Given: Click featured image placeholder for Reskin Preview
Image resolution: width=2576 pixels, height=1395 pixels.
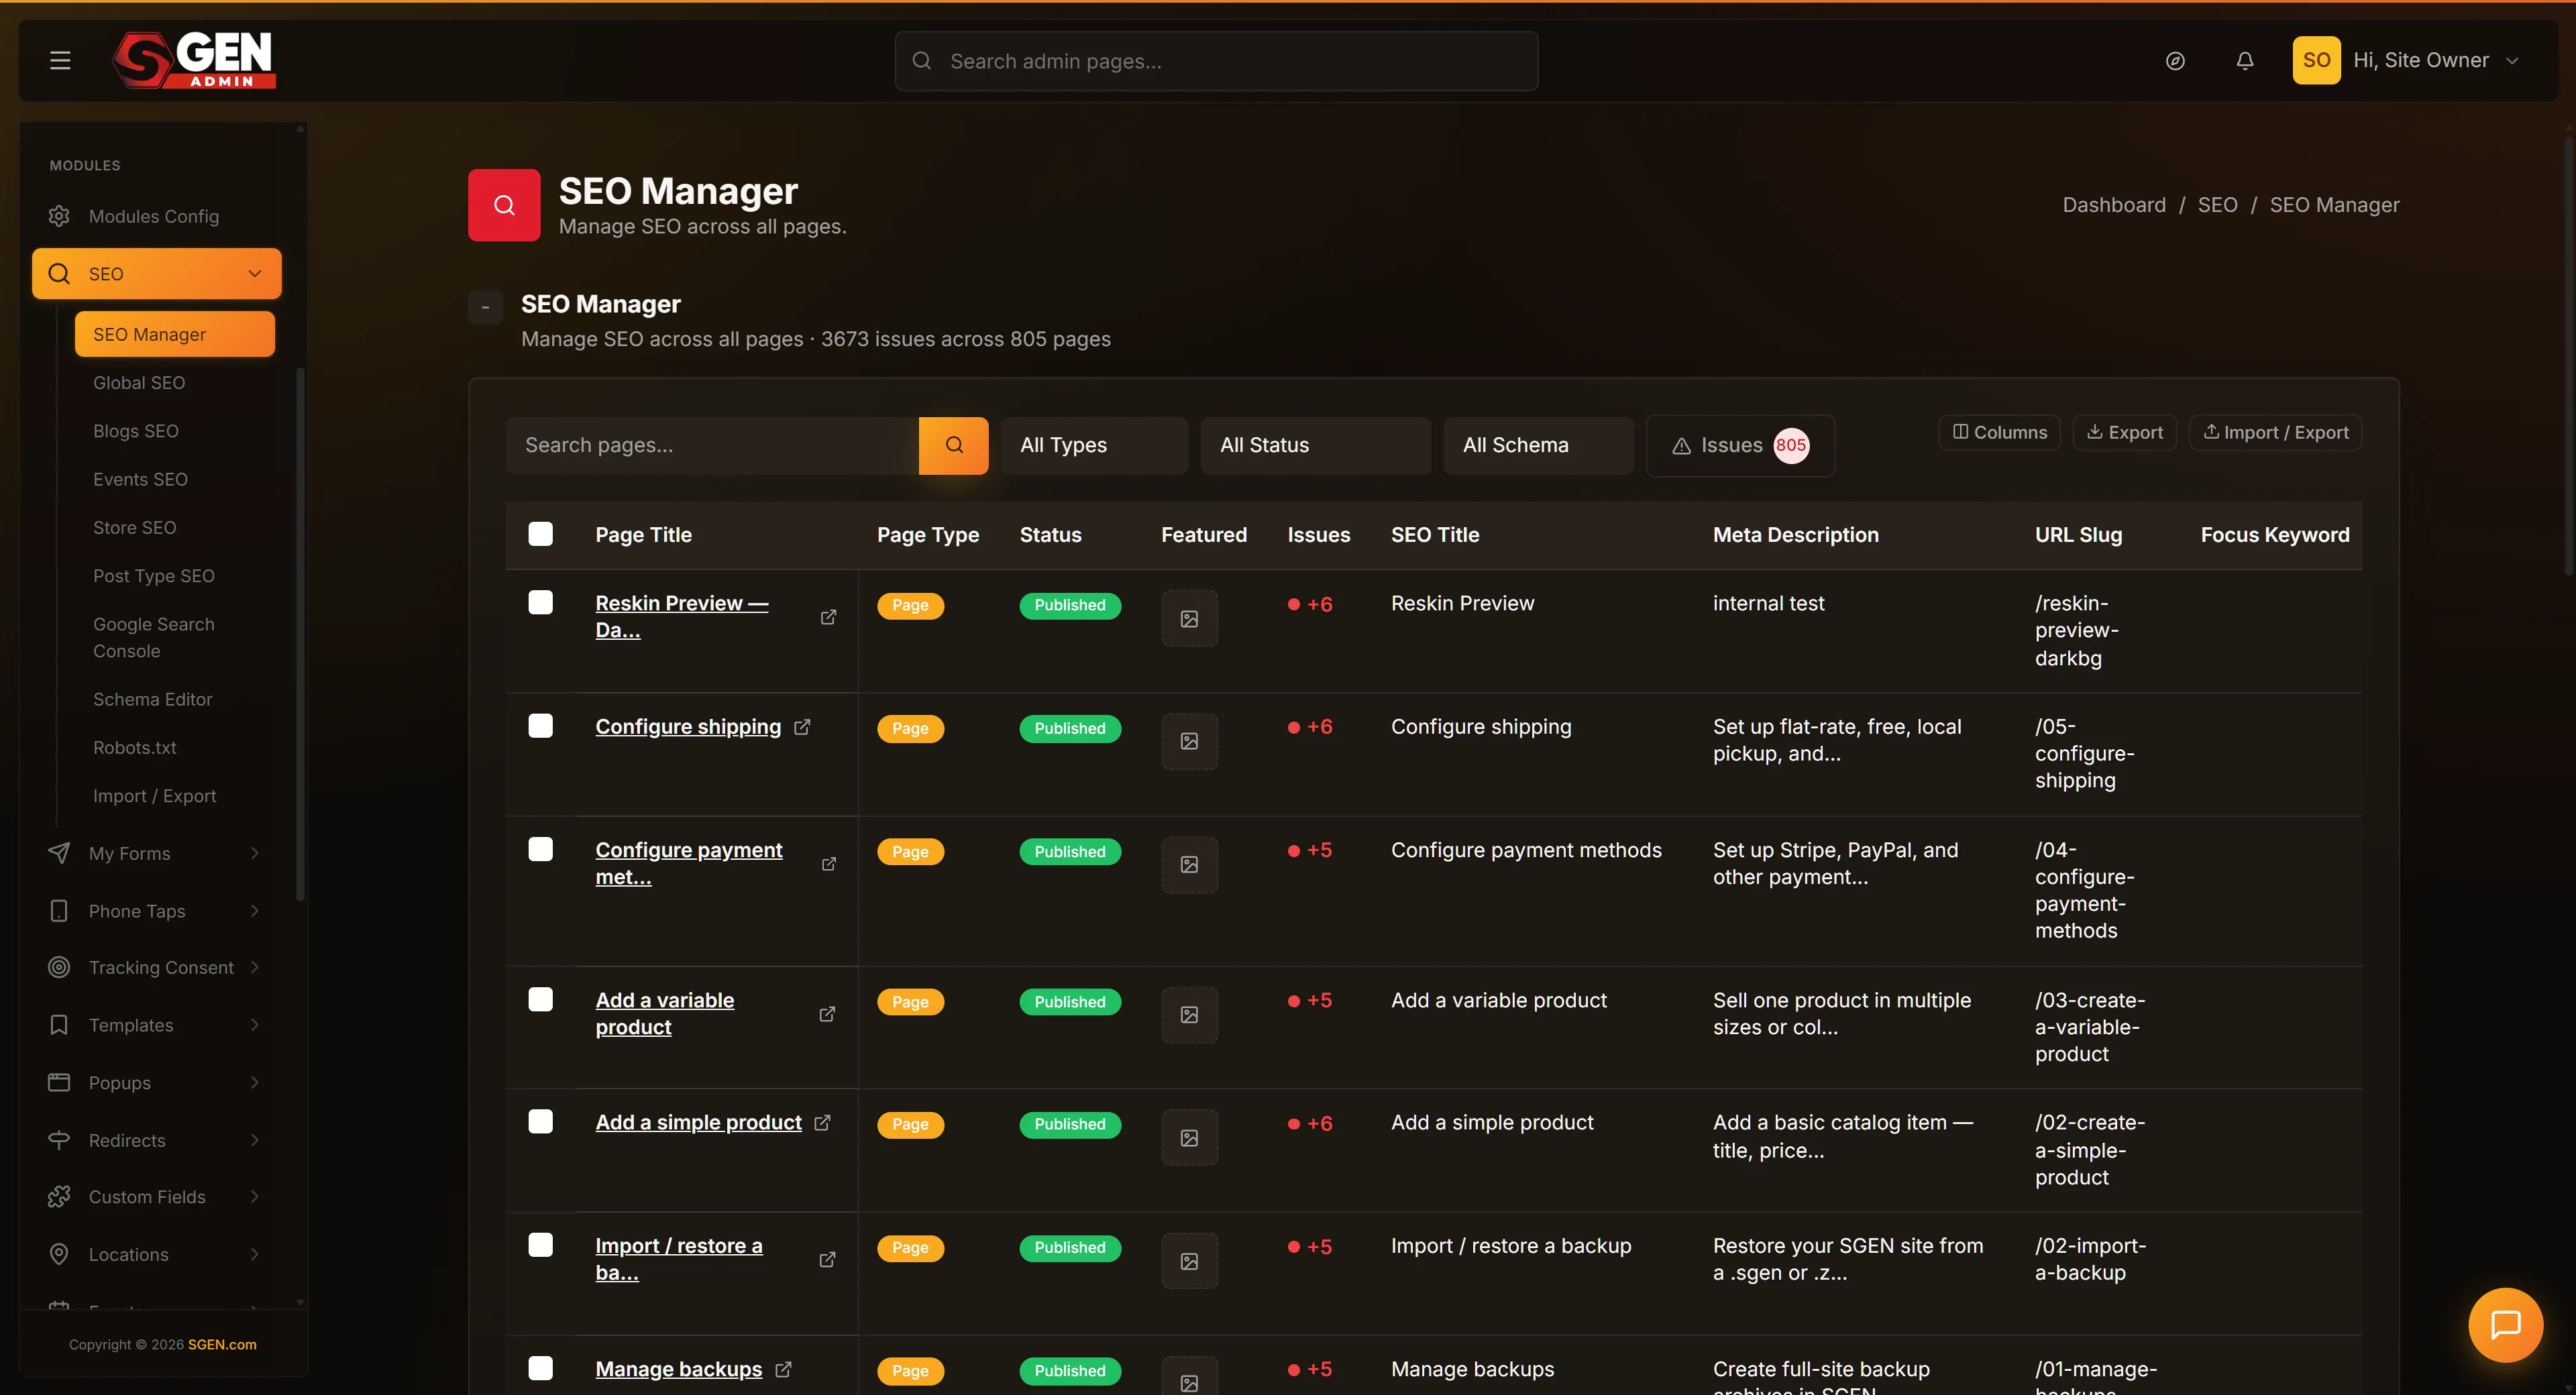Looking at the screenshot, I should pos(1189,619).
